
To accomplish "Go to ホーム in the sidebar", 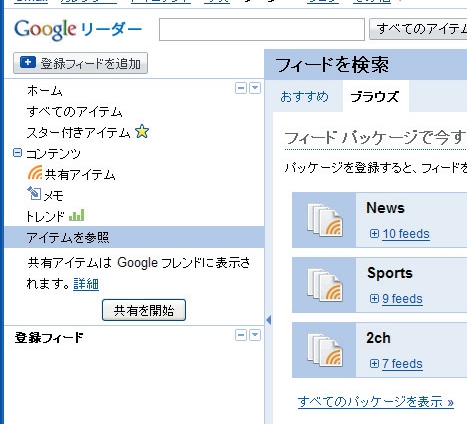I will [x=45, y=91].
